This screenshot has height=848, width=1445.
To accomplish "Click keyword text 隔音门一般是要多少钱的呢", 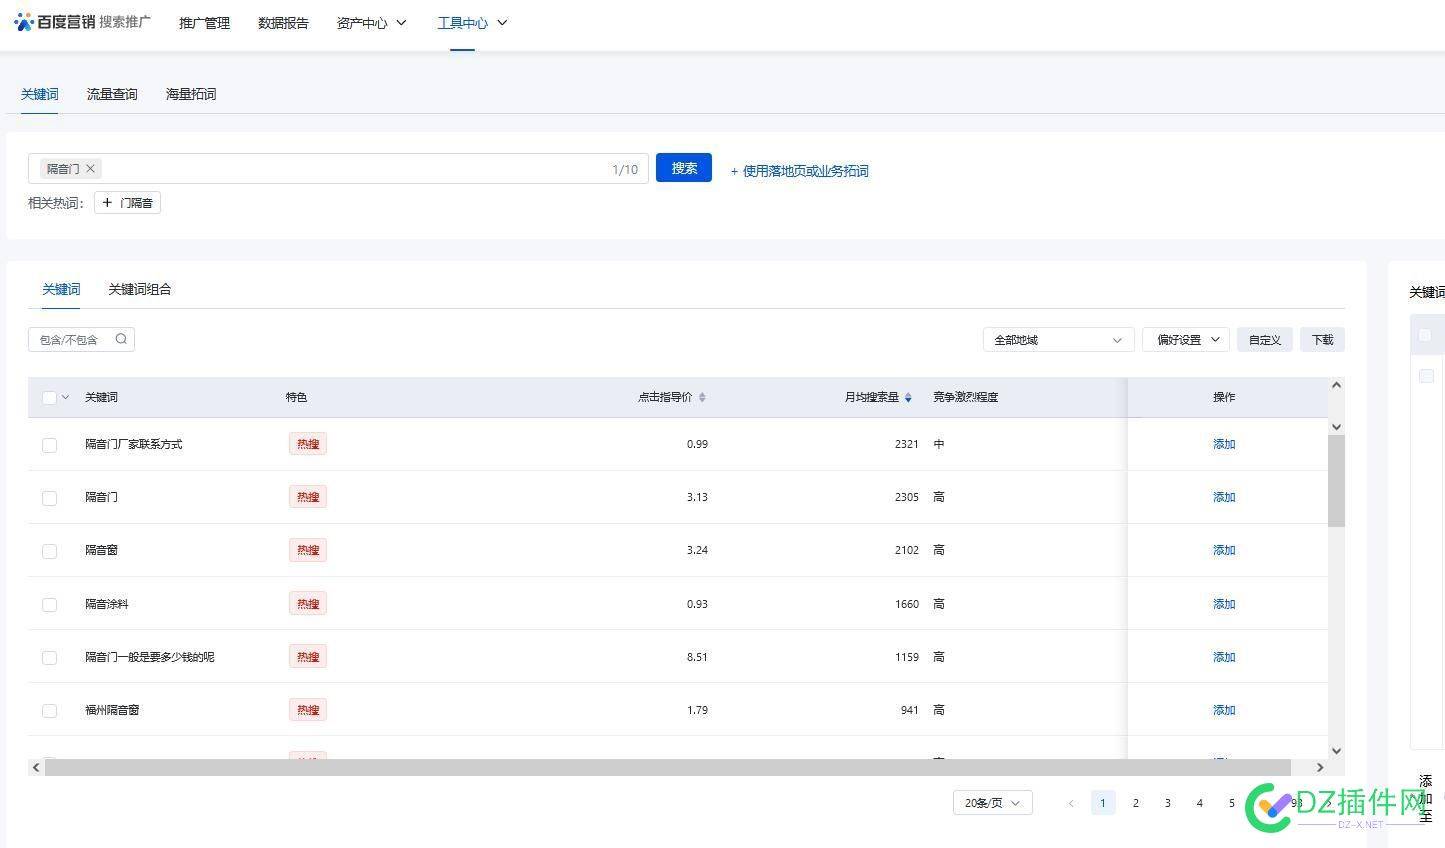I will (150, 657).
